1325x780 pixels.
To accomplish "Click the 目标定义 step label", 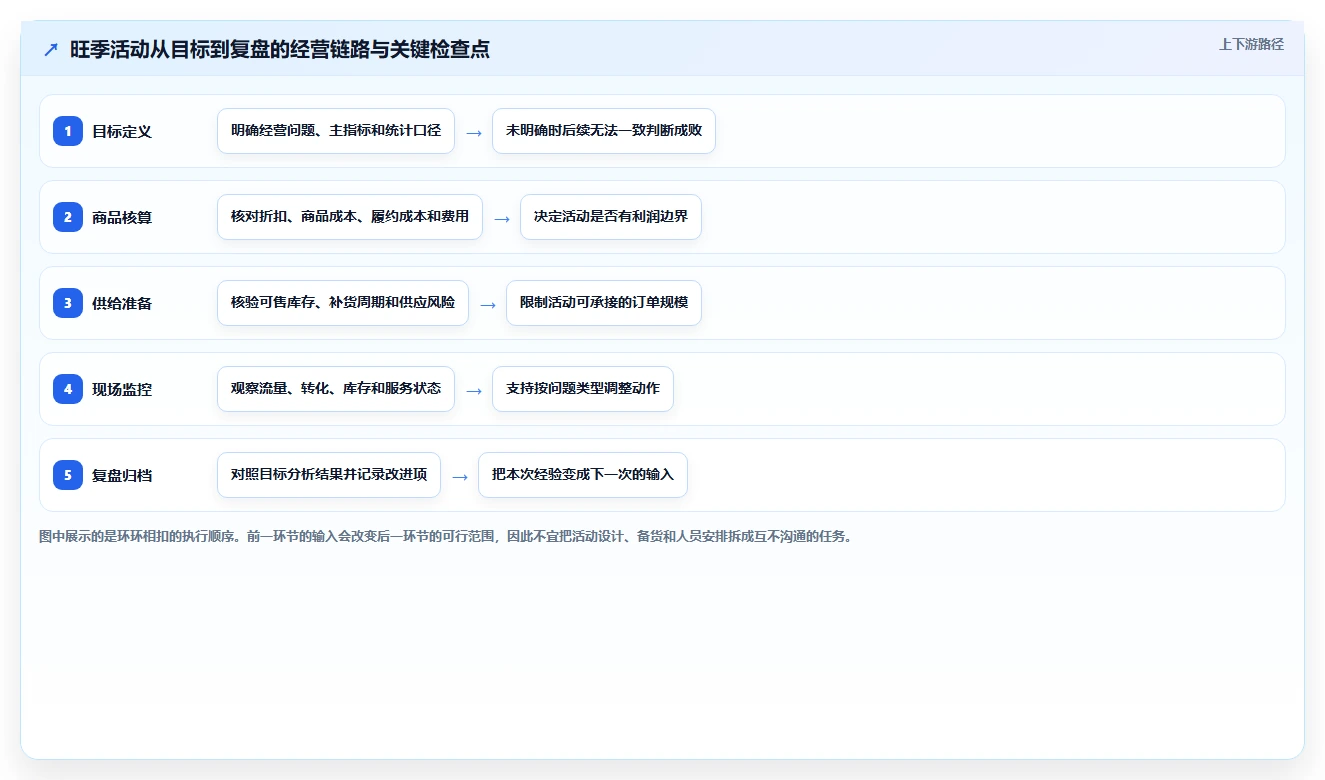I will click(x=122, y=131).
